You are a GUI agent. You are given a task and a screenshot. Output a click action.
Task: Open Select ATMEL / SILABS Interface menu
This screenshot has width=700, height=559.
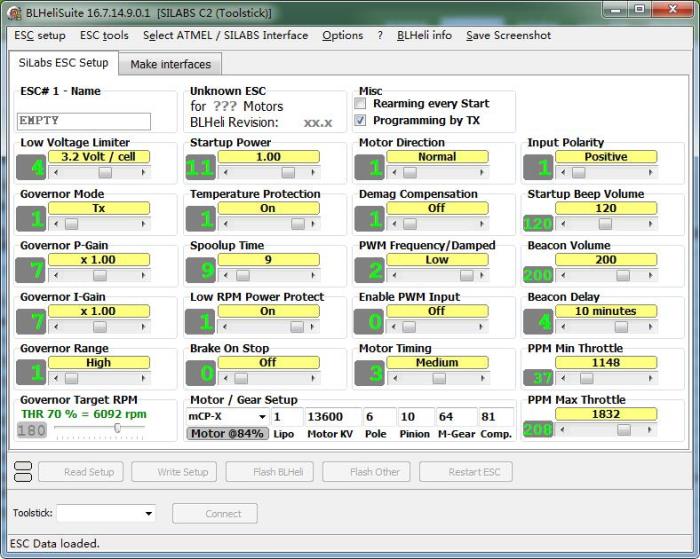225,35
